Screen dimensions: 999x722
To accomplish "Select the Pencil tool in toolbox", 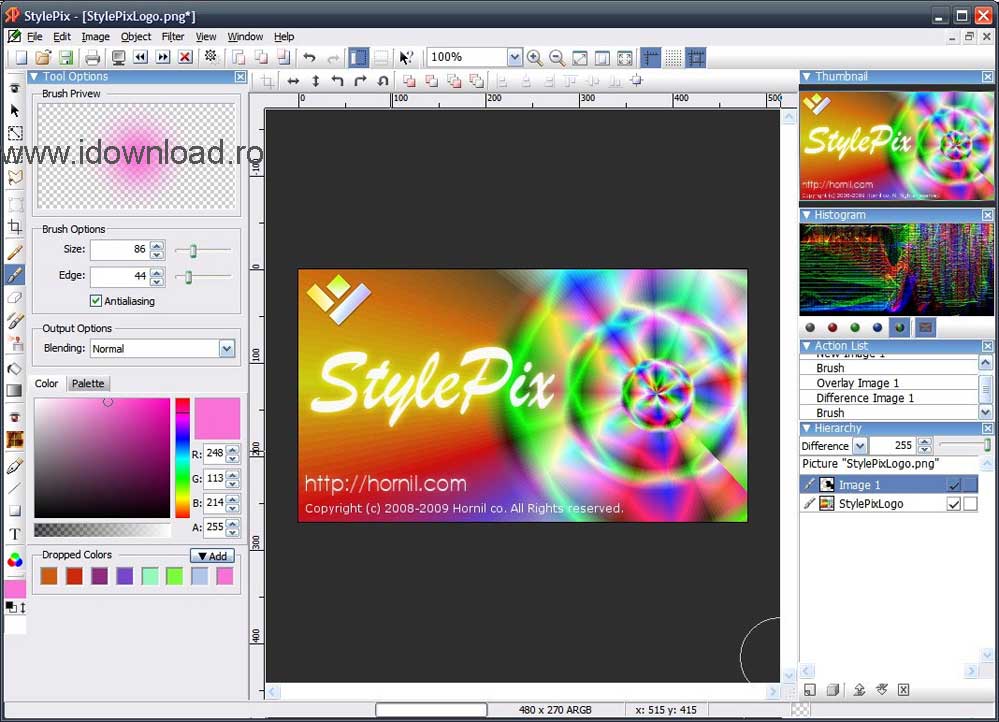I will 15,252.
